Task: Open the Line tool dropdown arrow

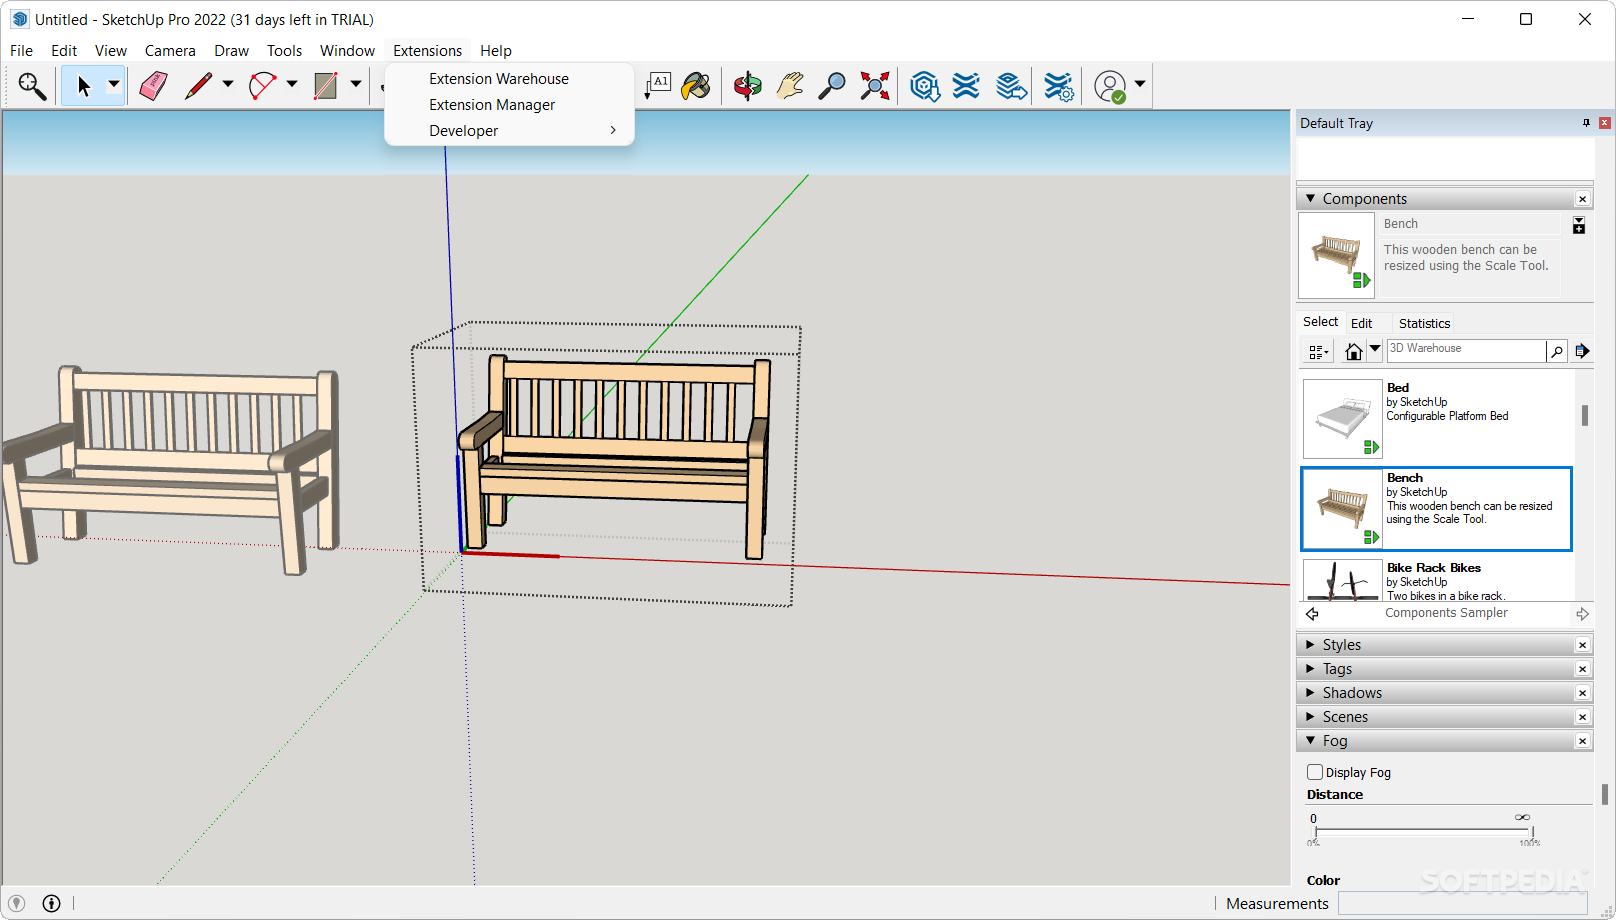Action: click(x=228, y=85)
